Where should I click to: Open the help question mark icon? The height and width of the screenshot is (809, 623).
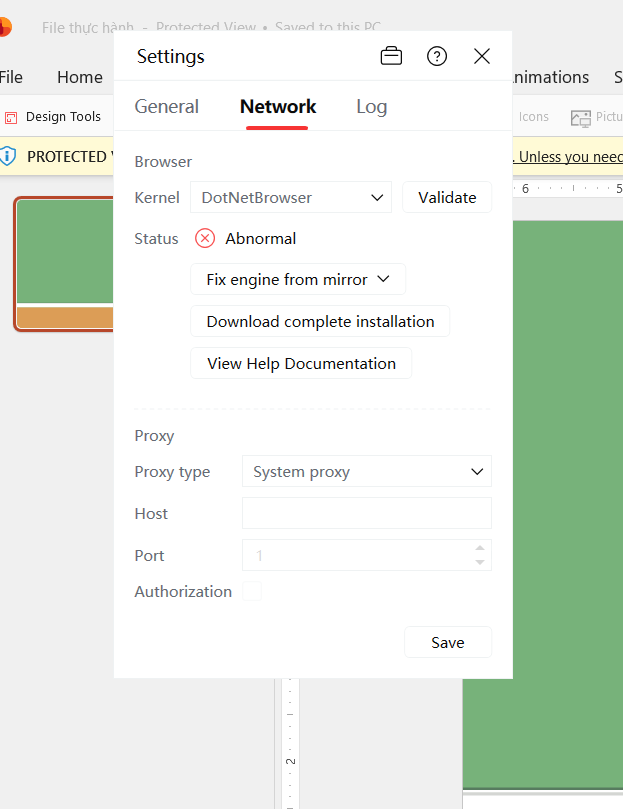(x=437, y=56)
